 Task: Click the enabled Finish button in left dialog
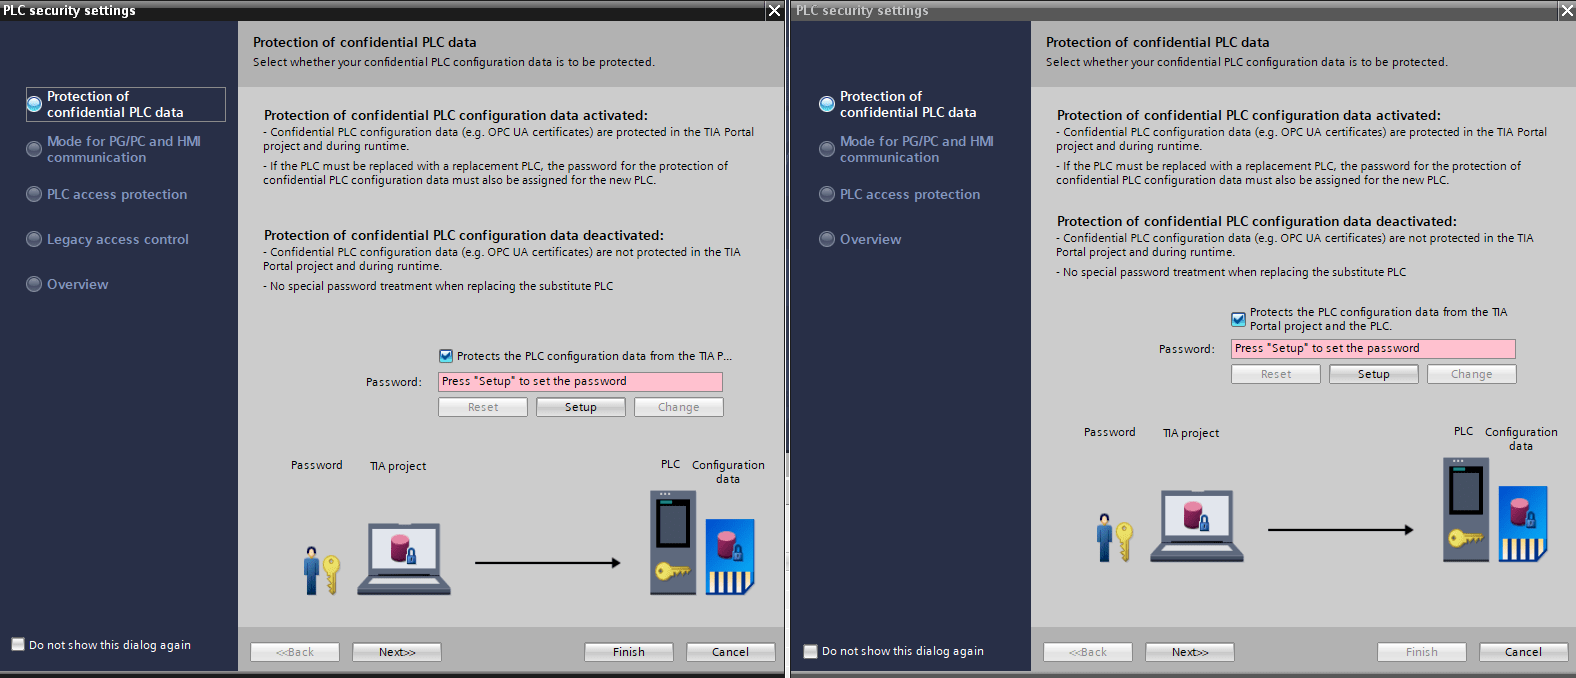[x=629, y=652]
